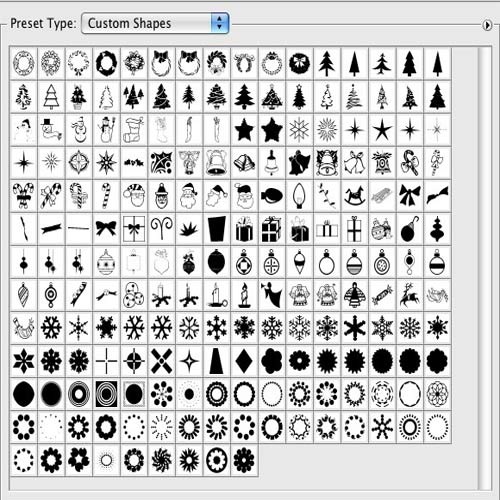500x500 pixels.
Task: Pick the solid black diamond shape
Action: pos(244,361)
